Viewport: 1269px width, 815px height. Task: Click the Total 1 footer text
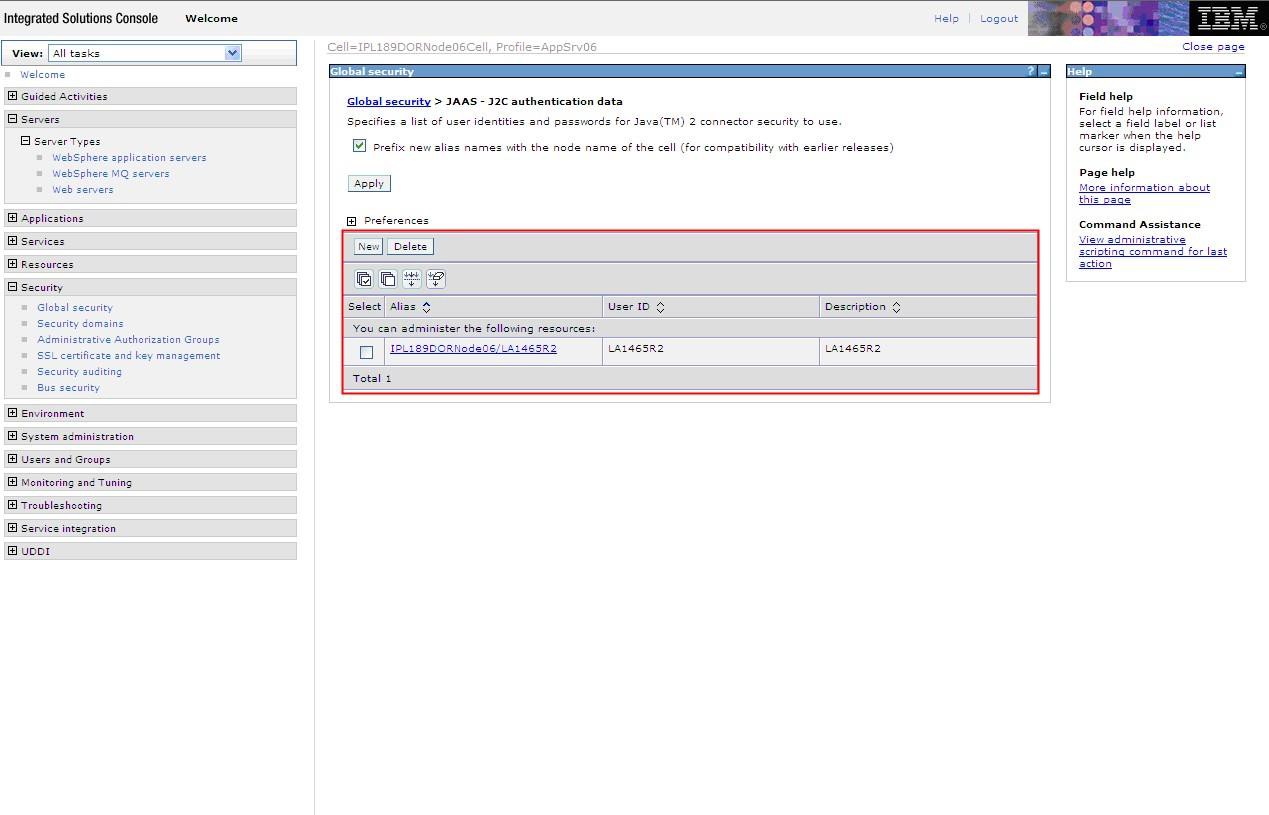372,379
